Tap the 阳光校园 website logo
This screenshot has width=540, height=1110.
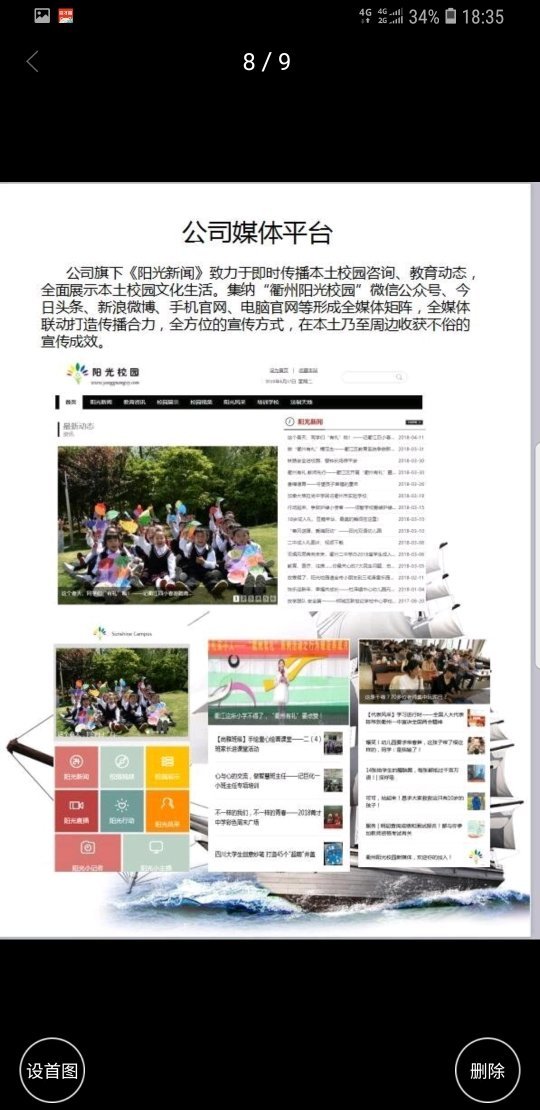[x=103, y=373]
